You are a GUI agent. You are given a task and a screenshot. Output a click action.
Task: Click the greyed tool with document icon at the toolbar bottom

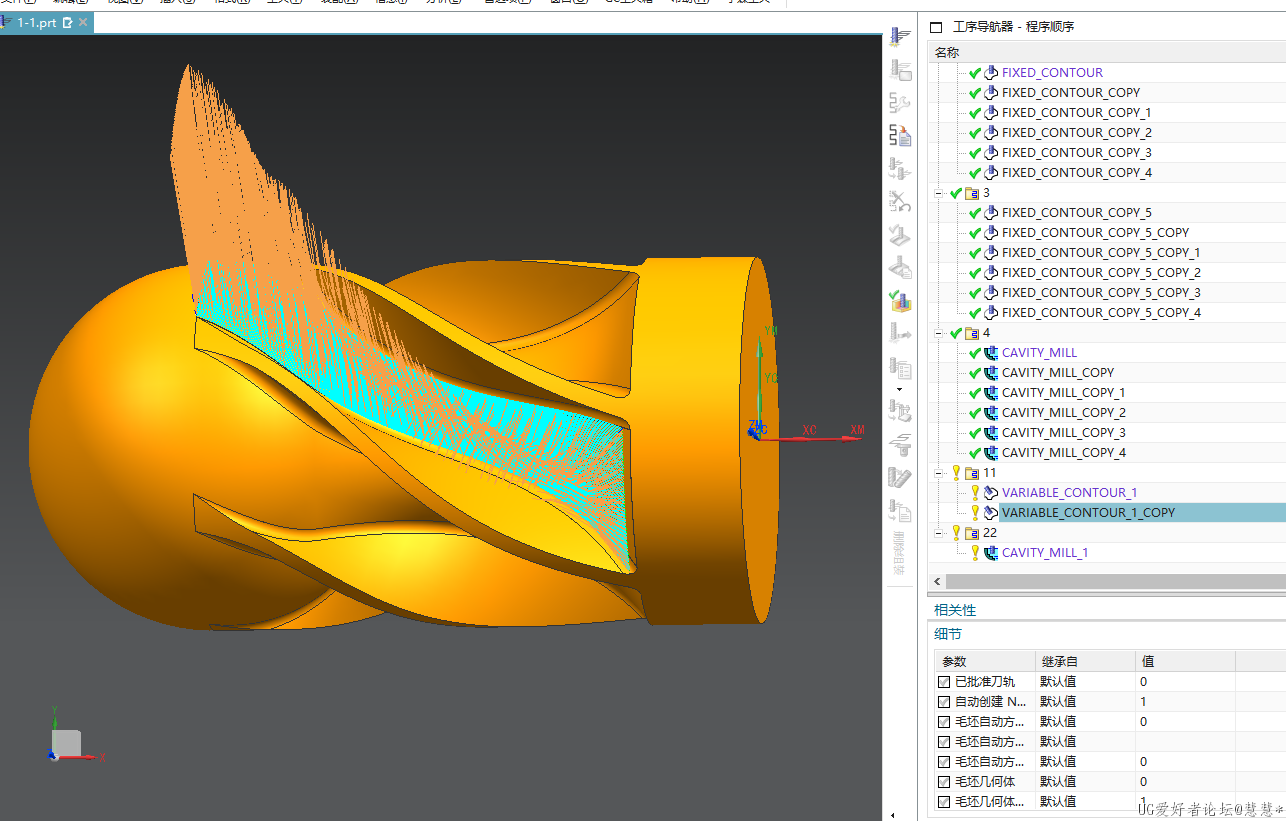(x=900, y=510)
